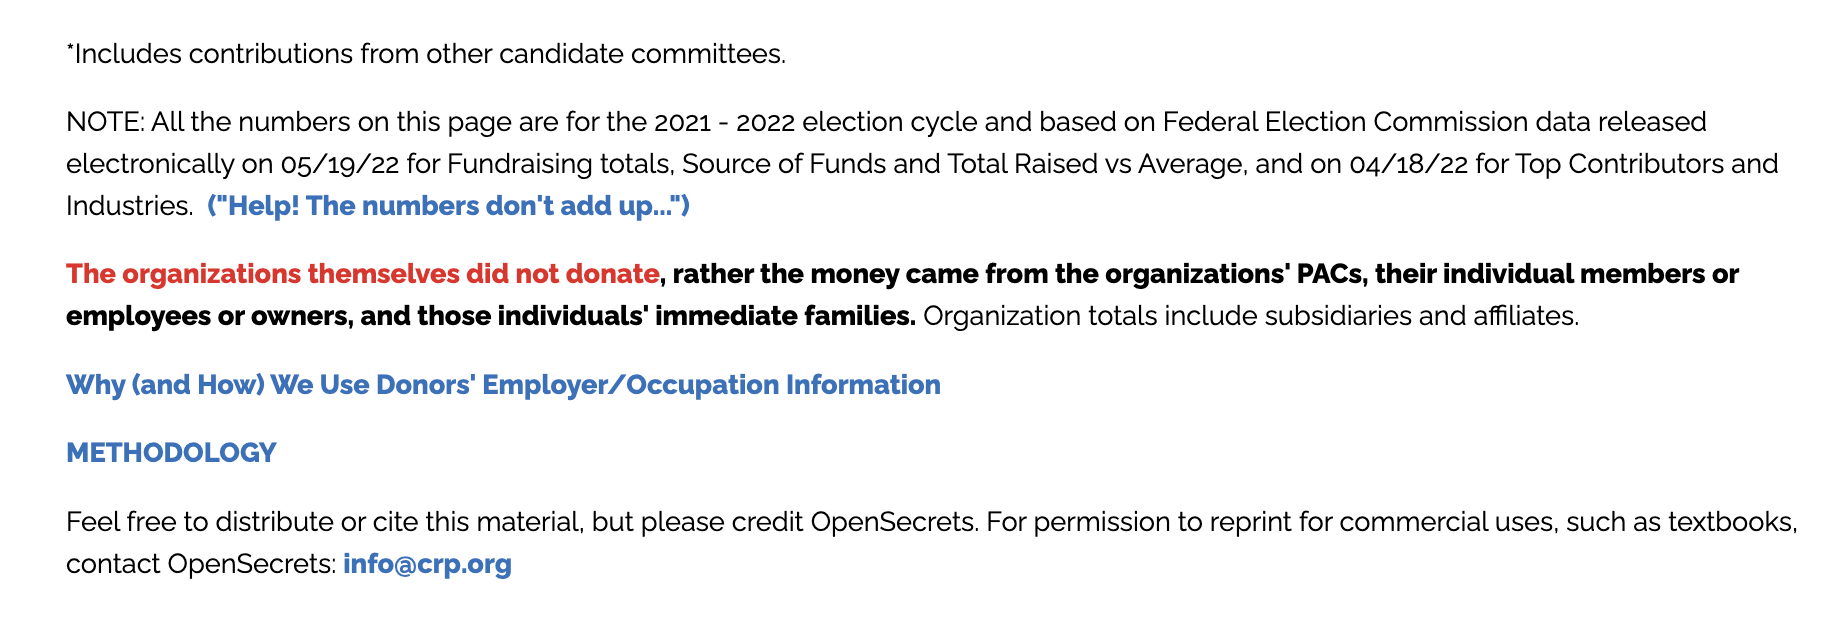1844x628 pixels.
Task: Click the 05/19/22 date in the note
Action: pyautogui.click(x=340, y=164)
